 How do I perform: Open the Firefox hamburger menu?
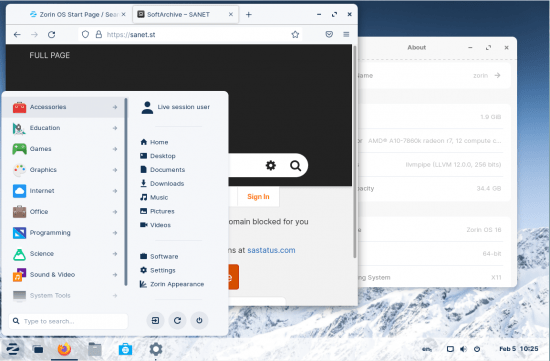pos(346,34)
